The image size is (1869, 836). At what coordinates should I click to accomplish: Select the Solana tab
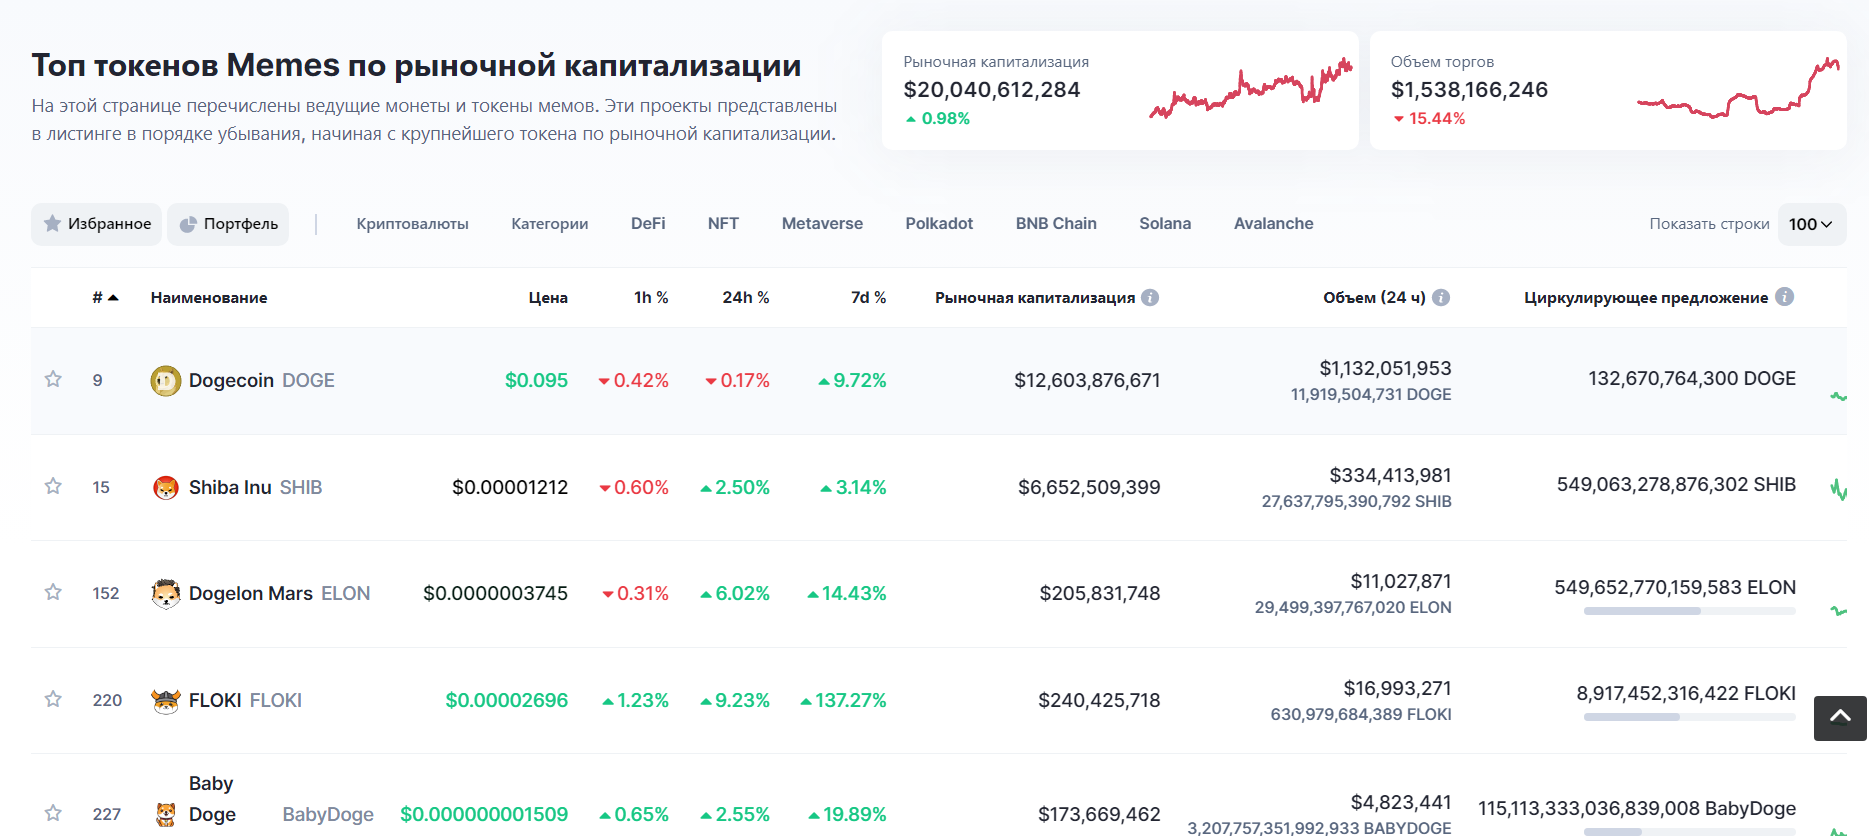(1165, 224)
